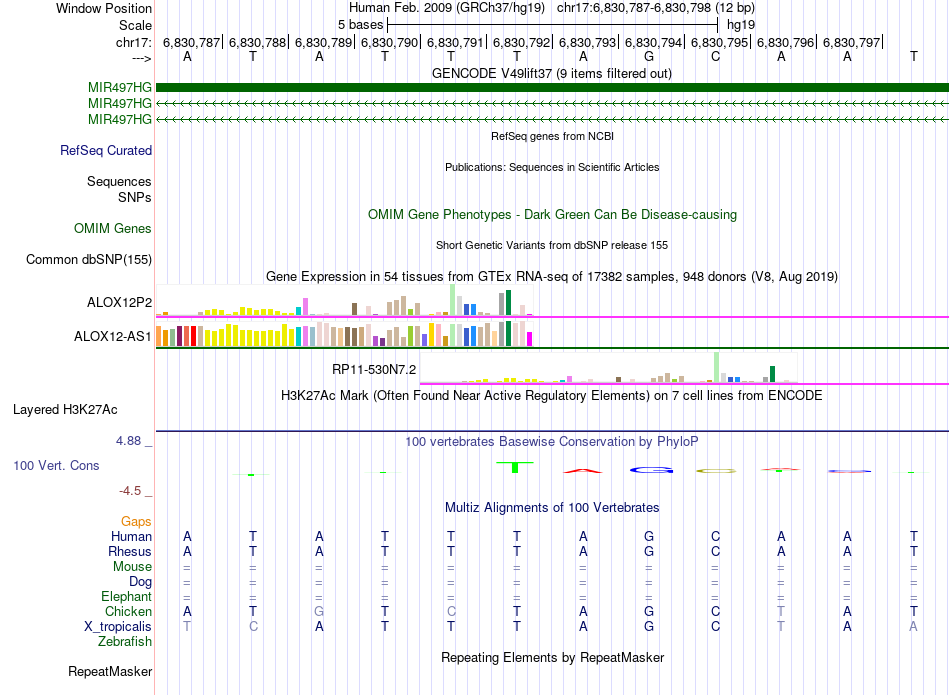Click the faded G in the Chicken row
Viewport: 950px width, 695px height.
click(x=319, y=611)
